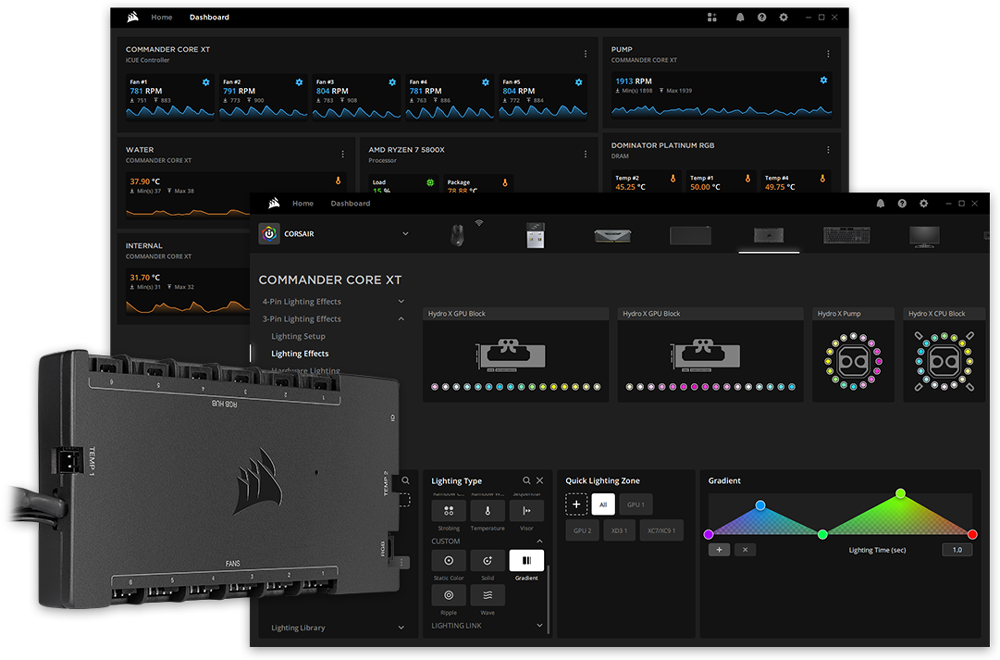Toggle the All quick lighting zone
The height and width of the screenshot is (660, 1000).
pyautogui.click(x=603, y=504)
